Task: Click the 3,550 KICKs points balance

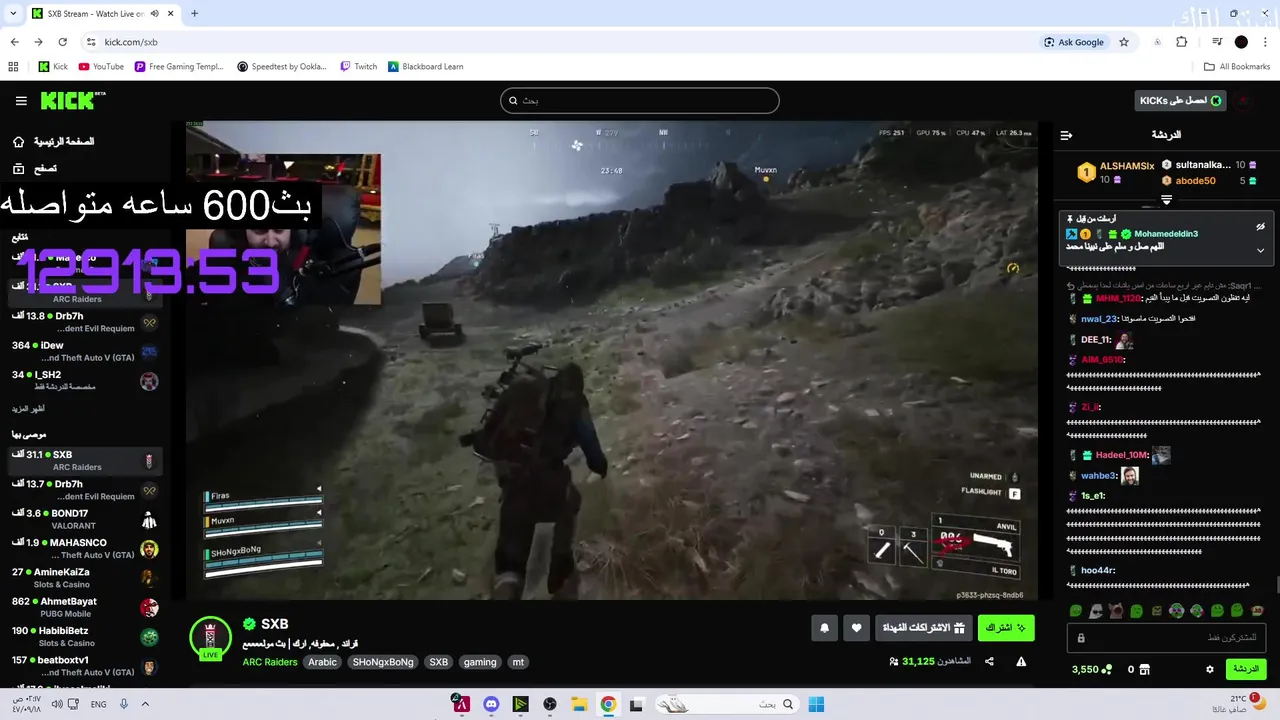Action: tap(1092, 669)
